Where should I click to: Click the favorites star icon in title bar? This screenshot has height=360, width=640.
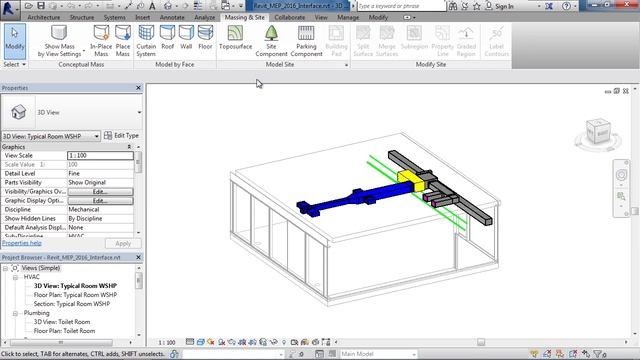(x=476, y=6)
